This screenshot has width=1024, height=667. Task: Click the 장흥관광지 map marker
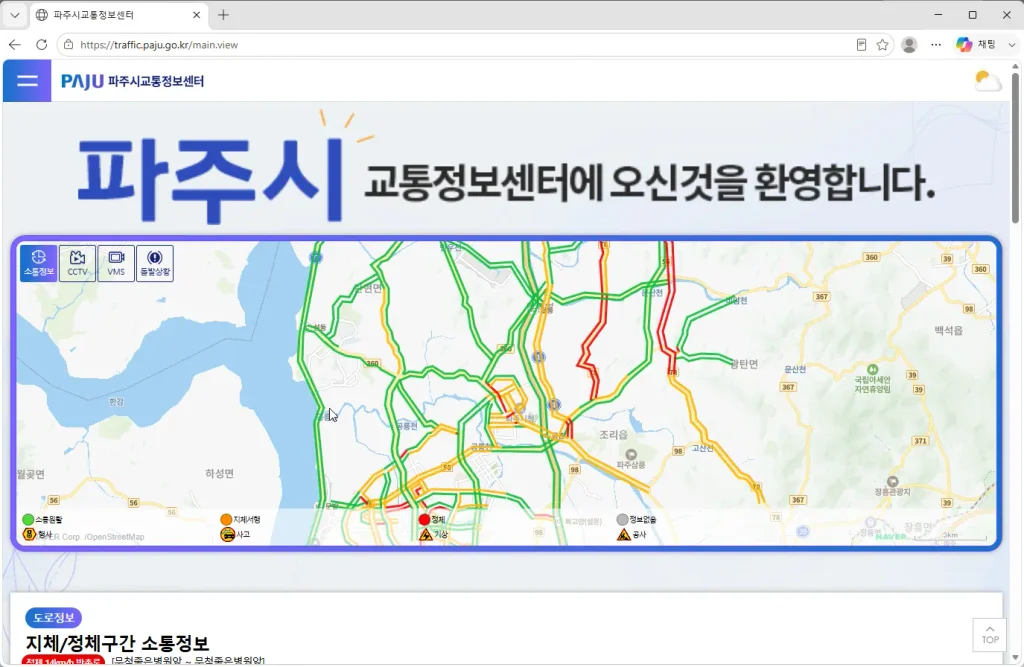[892, 482]
